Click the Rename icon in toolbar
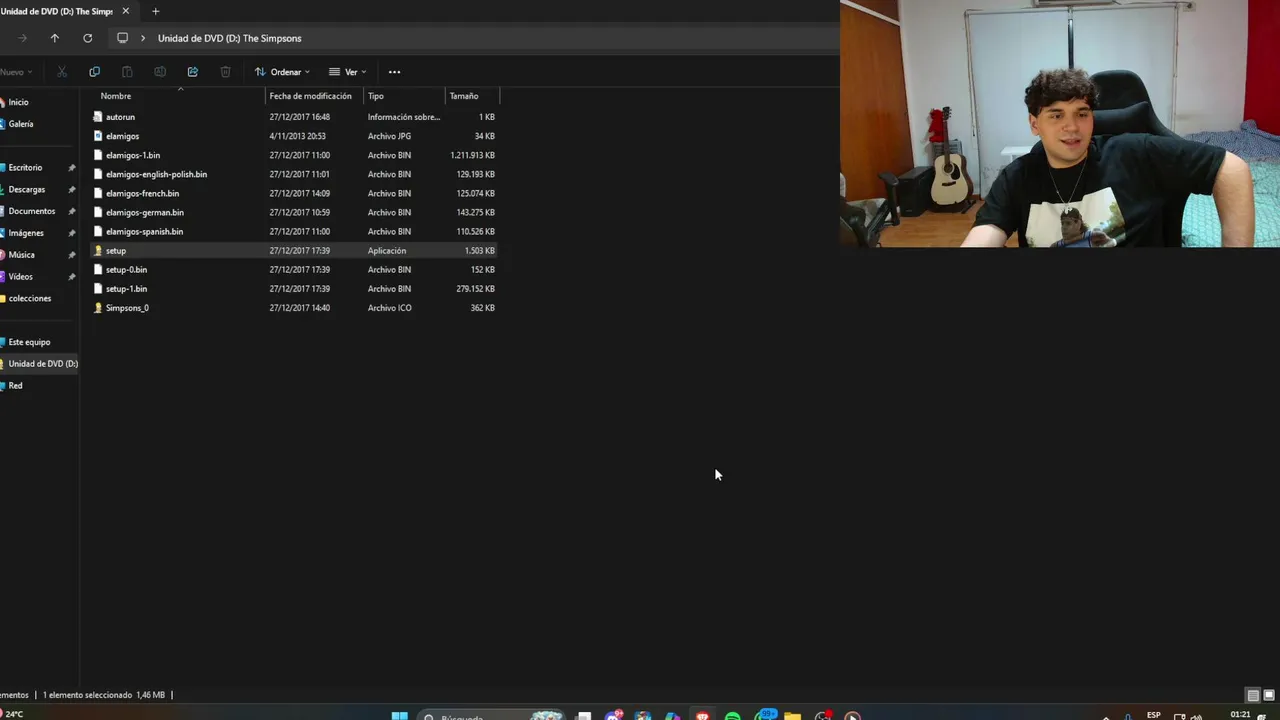 pos(160,72)
